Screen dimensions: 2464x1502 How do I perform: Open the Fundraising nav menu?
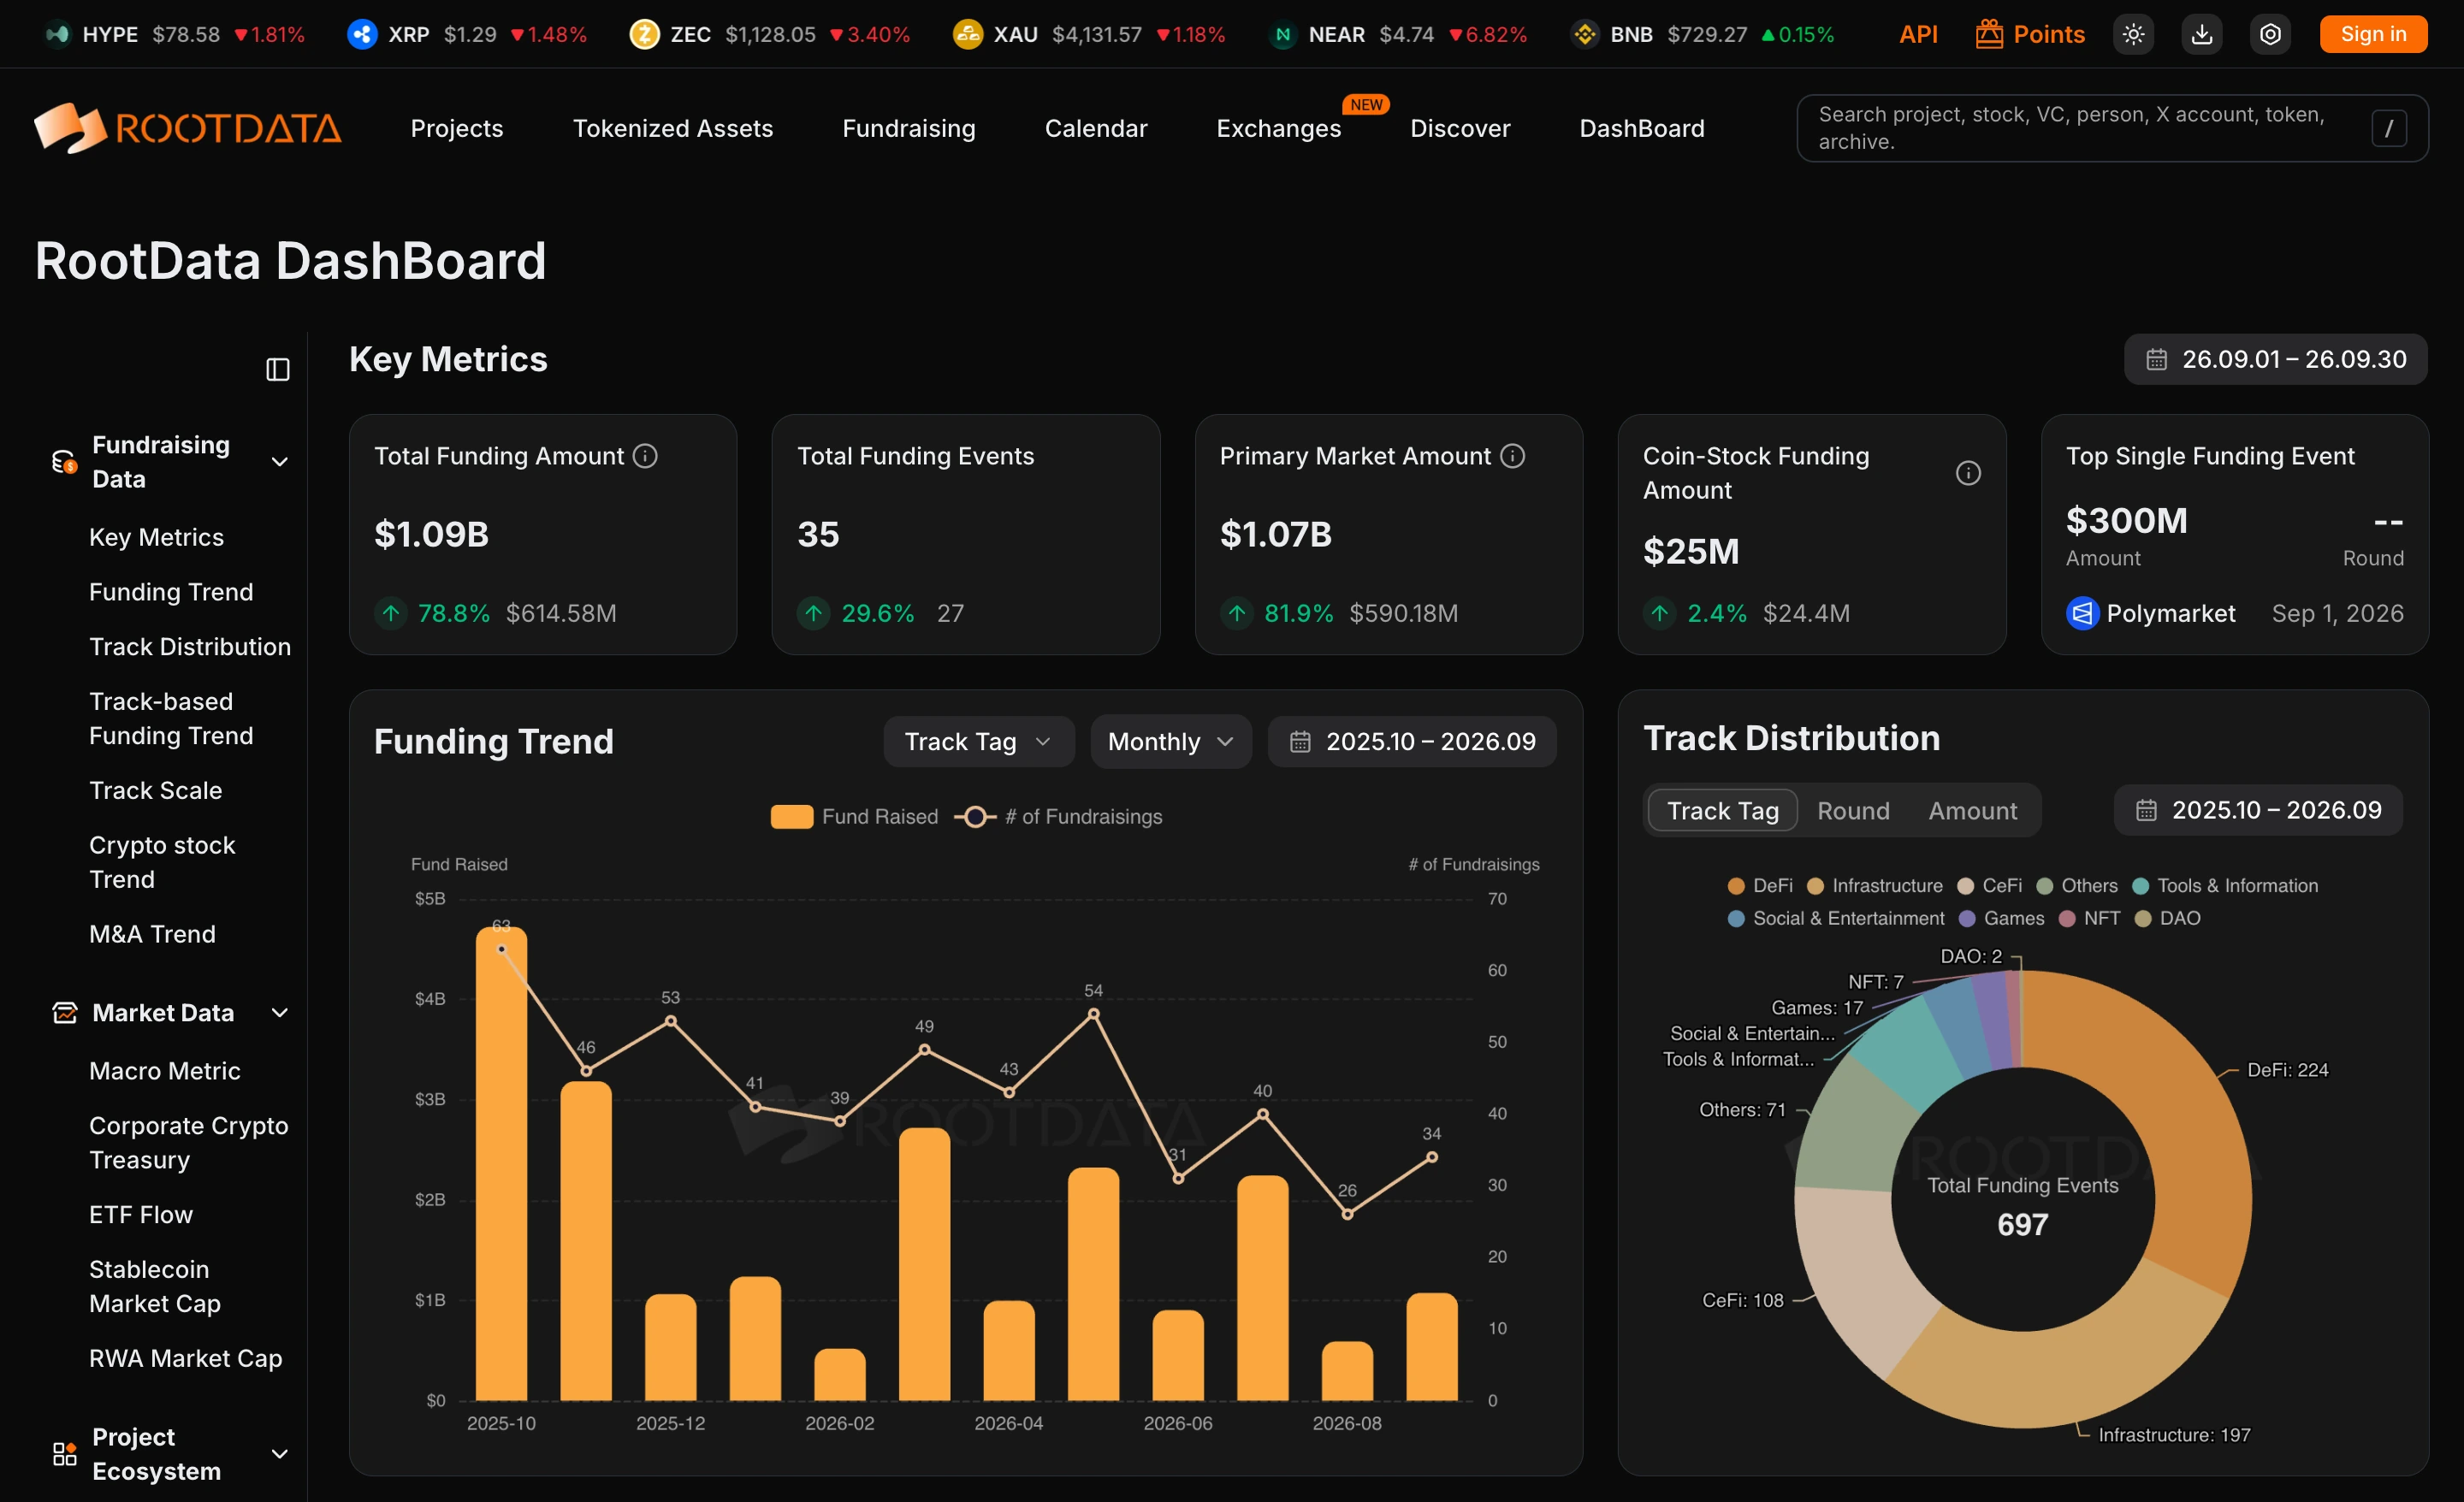pos(908,128)
